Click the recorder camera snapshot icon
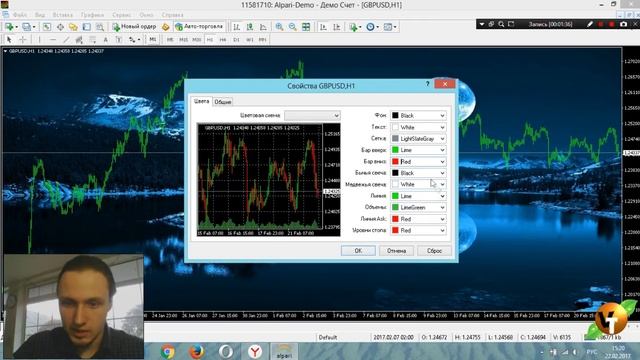Screen dimensions: 640x360 [623, 24]
